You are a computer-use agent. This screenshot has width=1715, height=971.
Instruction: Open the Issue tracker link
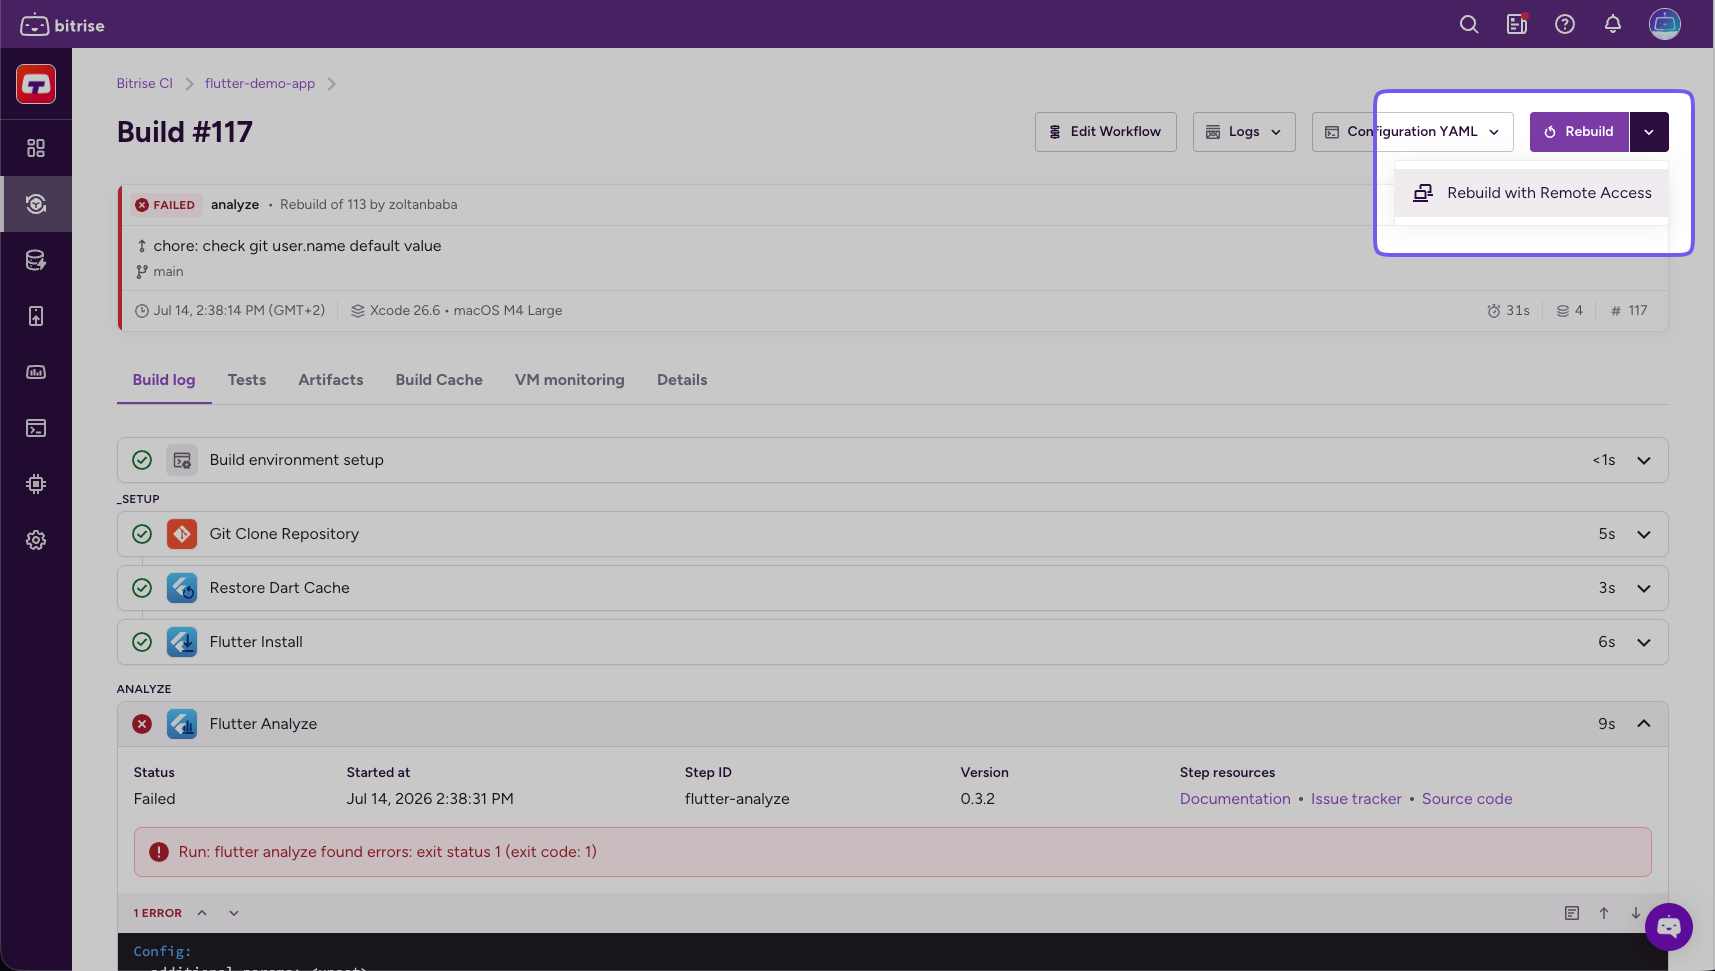[x=1356, y=799]
